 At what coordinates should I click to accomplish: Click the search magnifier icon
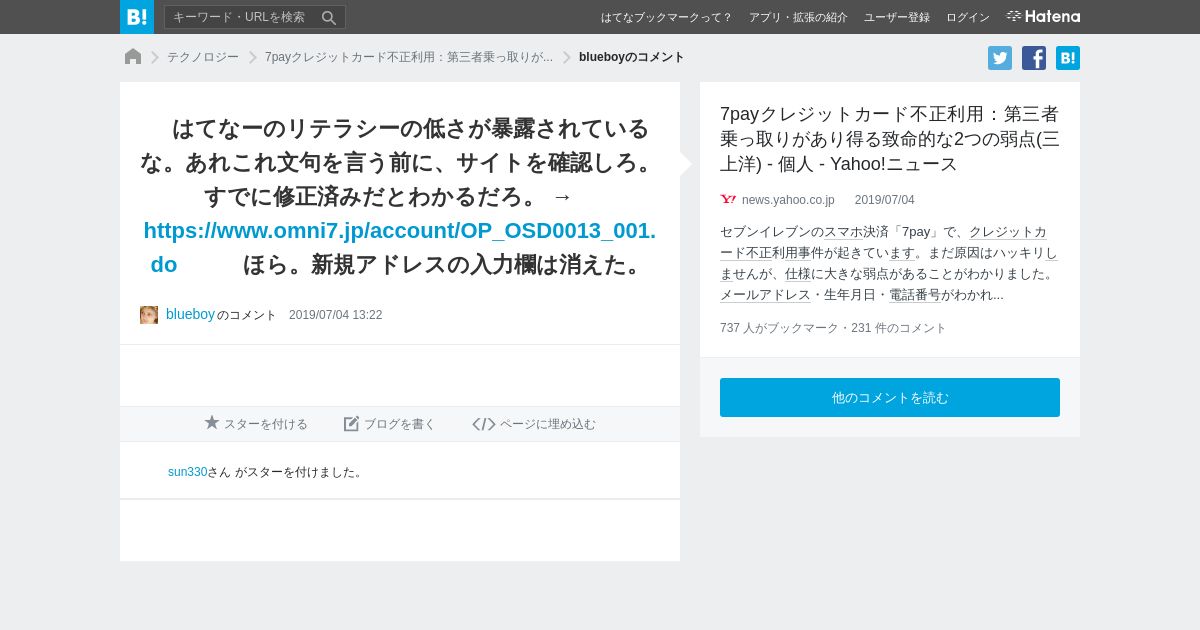[329, 17]
